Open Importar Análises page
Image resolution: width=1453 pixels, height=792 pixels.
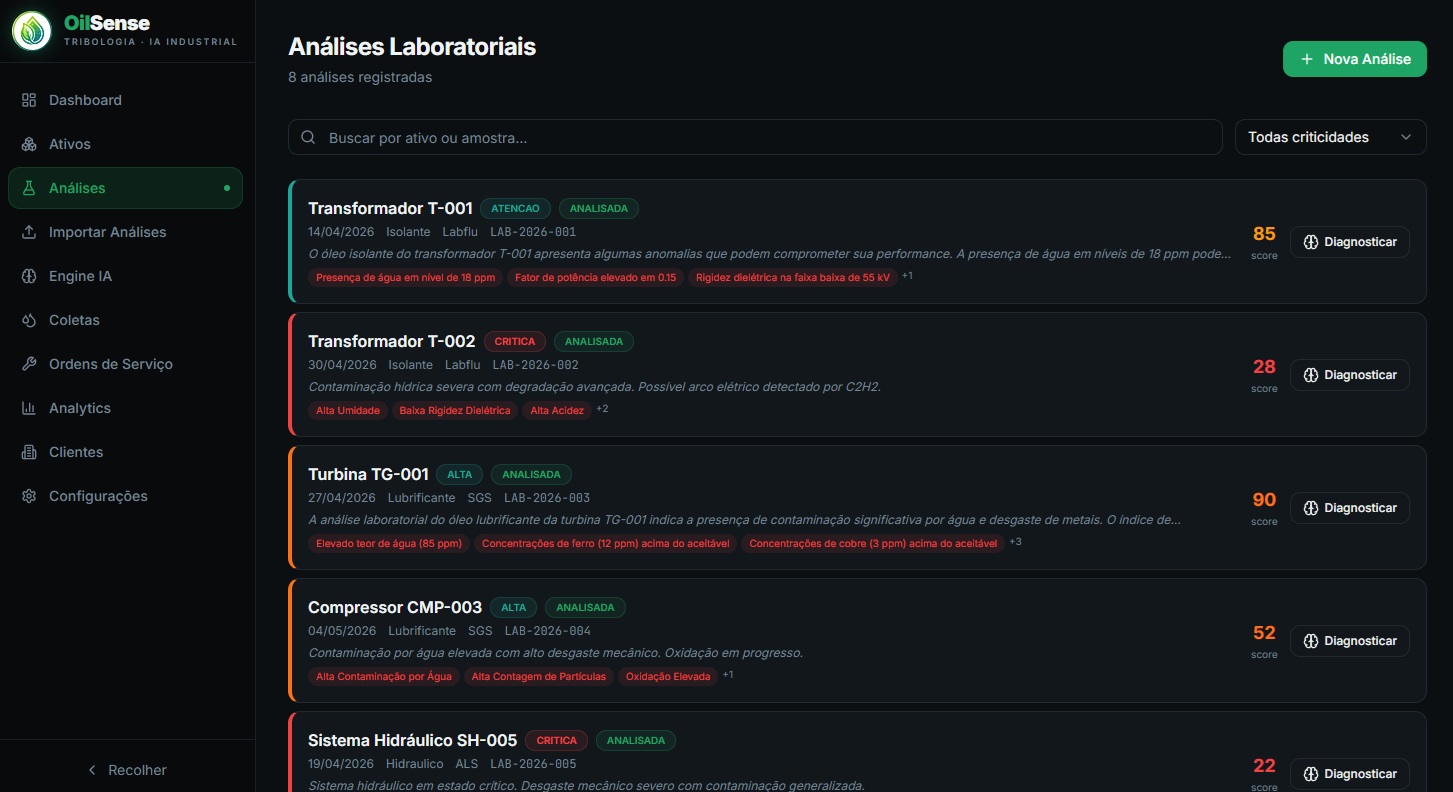pos(125,232)
